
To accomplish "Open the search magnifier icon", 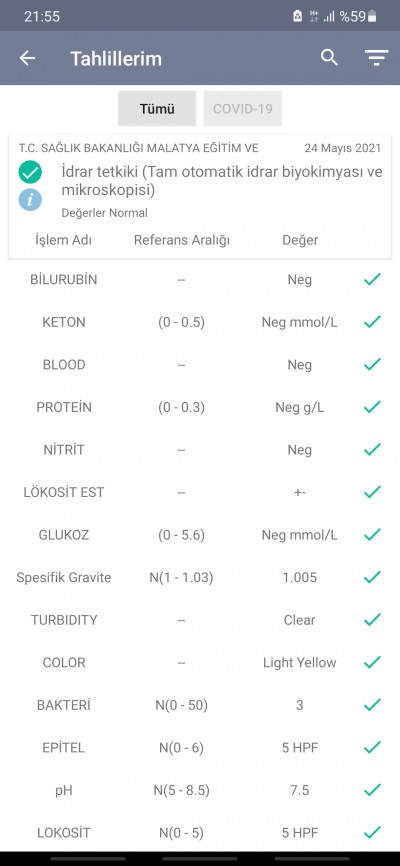I will 329,57.
